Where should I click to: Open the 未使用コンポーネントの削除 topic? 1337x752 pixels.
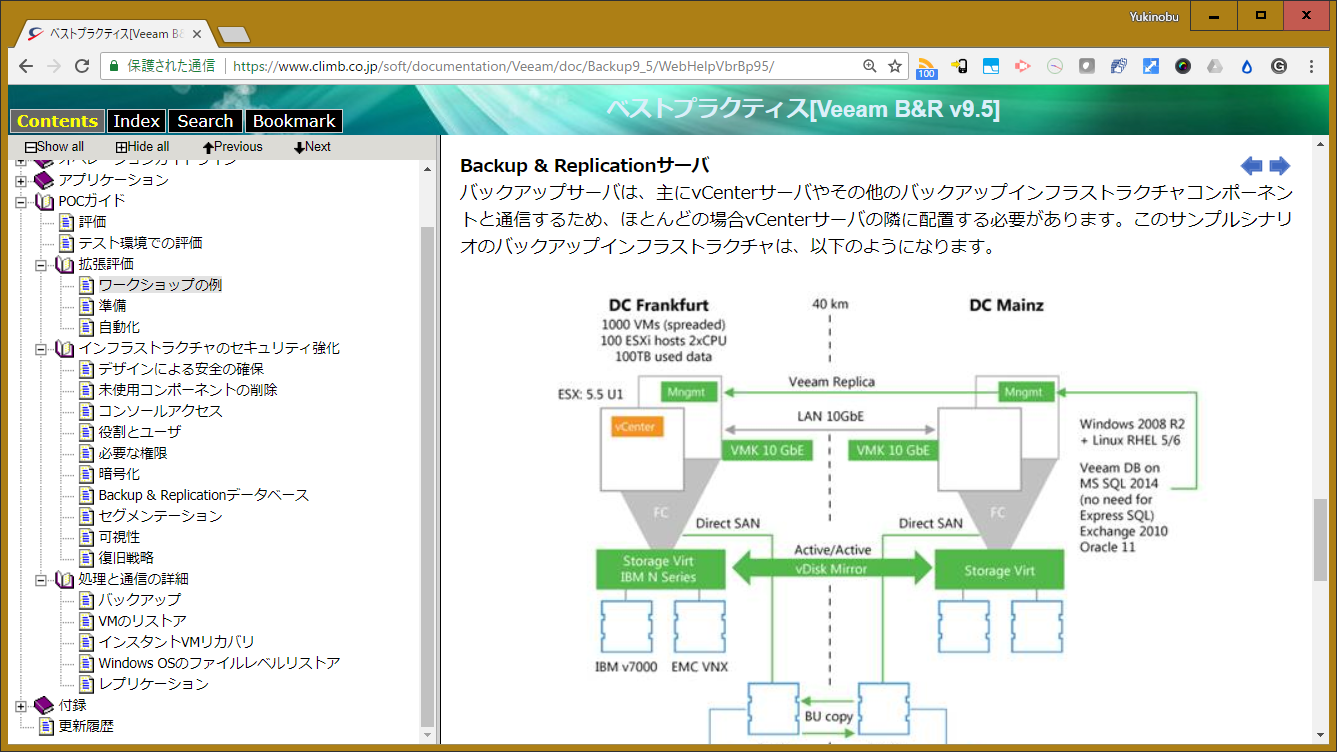188,390
